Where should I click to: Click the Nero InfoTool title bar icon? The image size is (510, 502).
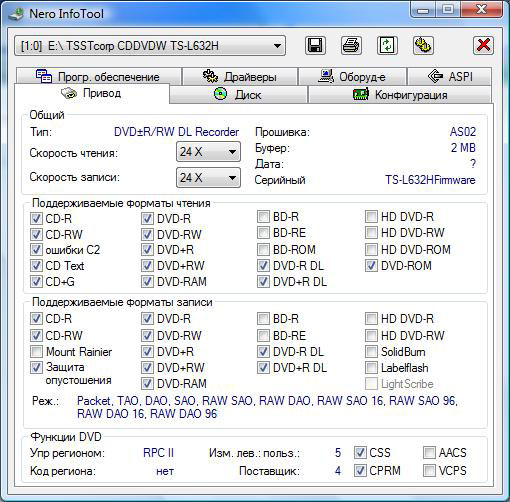pos(15,14)
